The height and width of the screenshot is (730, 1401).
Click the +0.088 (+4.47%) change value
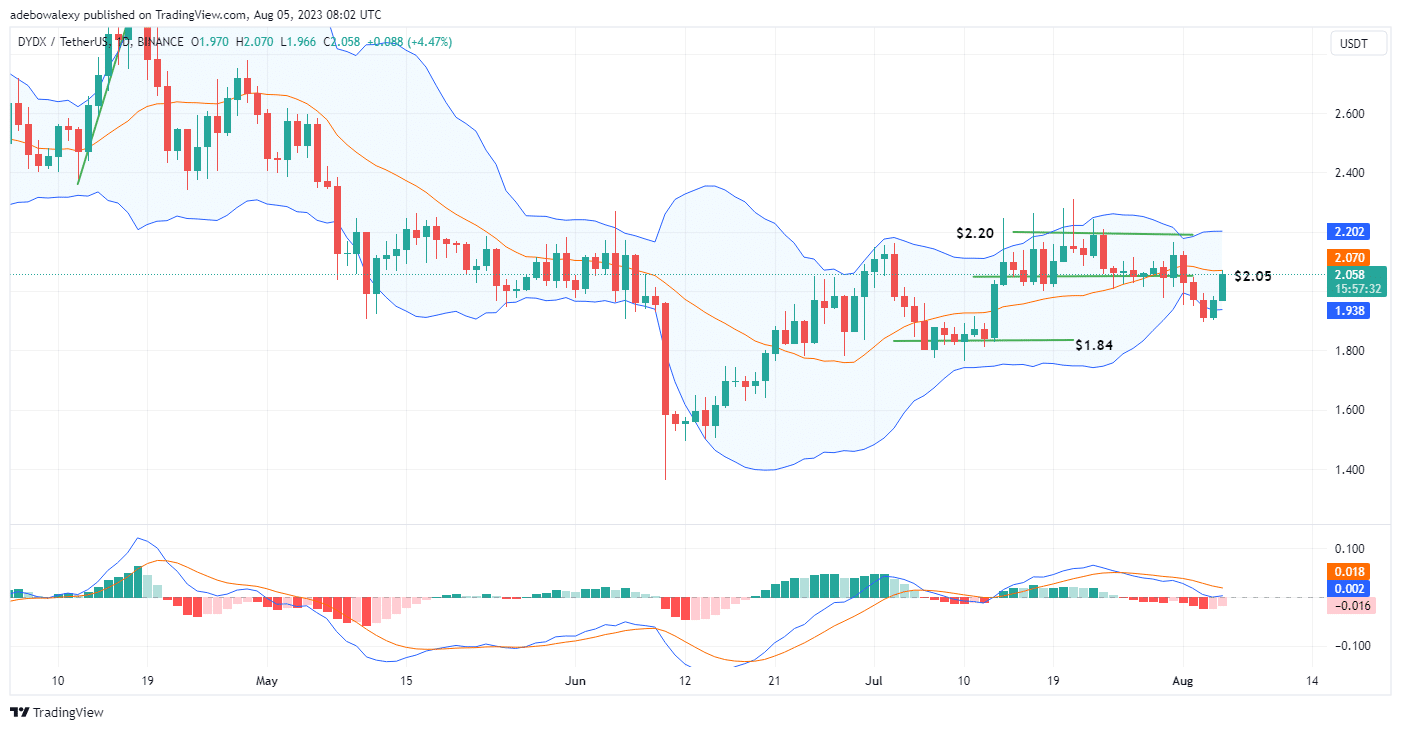(409, 42)
